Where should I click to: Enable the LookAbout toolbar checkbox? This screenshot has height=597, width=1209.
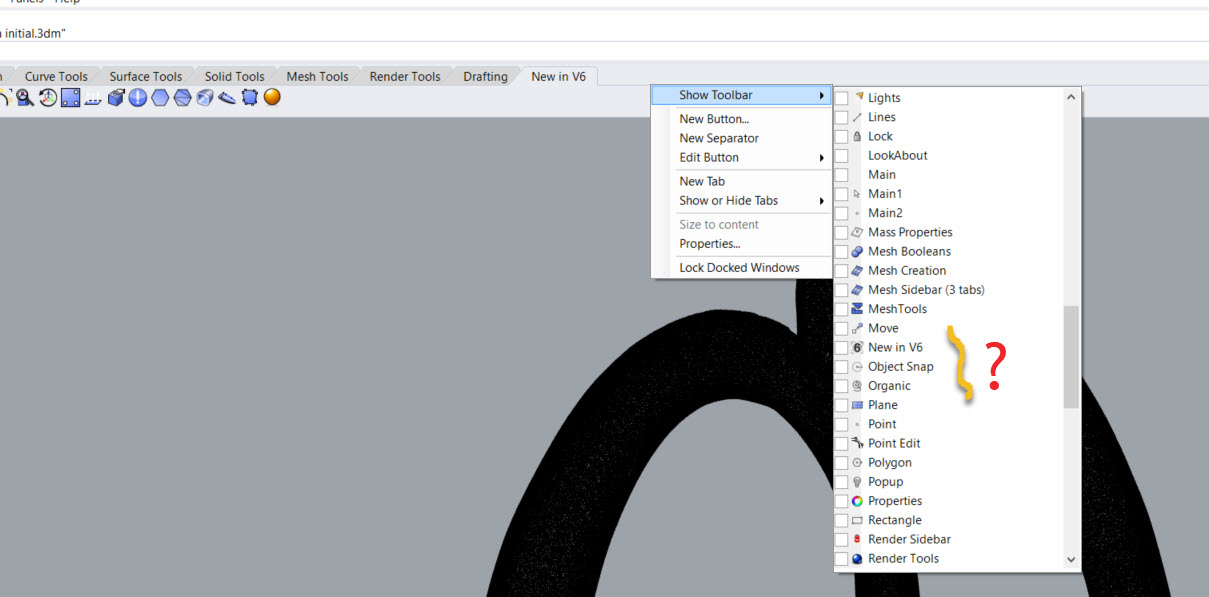842,156
